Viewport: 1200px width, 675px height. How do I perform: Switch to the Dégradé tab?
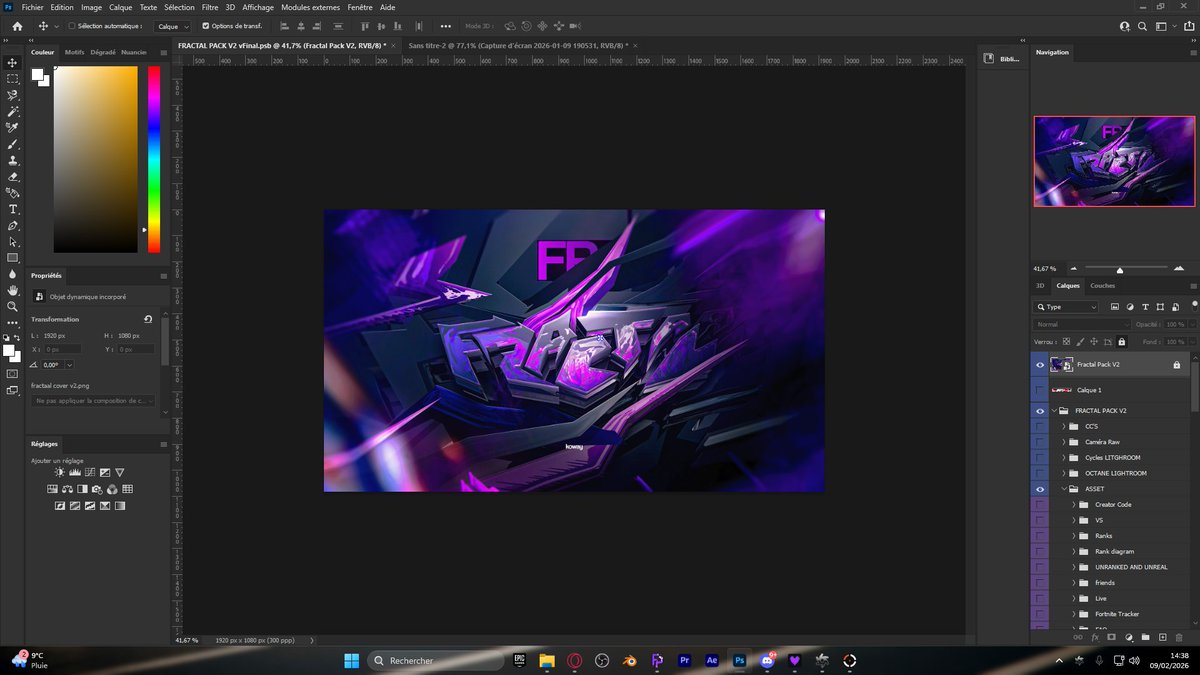pyautogui.click(x=103, y=52)
